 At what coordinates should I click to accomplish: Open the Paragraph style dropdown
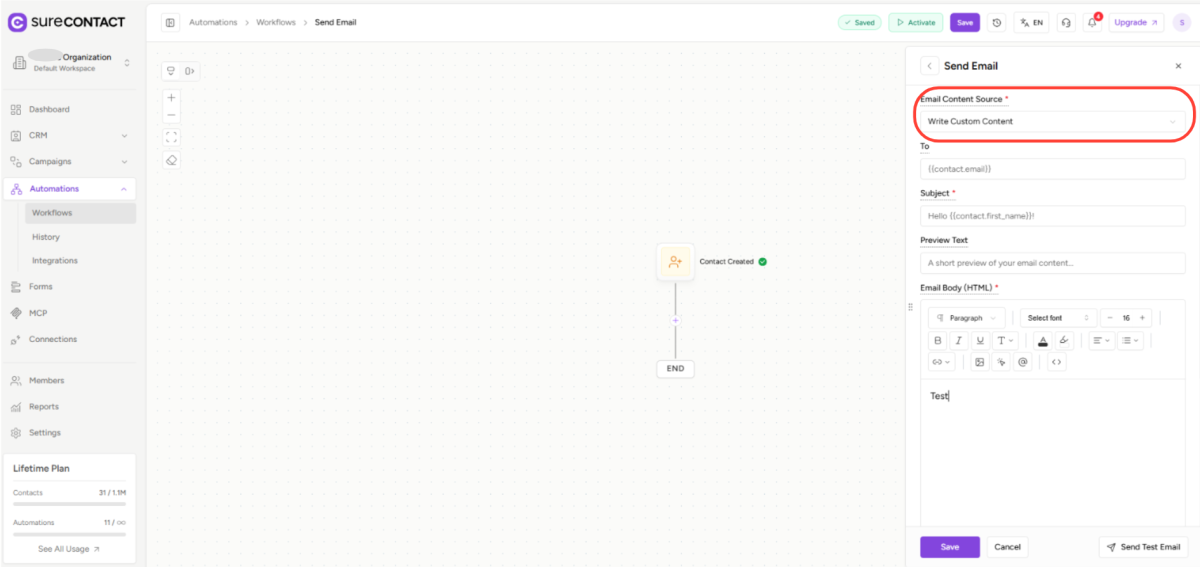tap(966, 318)
